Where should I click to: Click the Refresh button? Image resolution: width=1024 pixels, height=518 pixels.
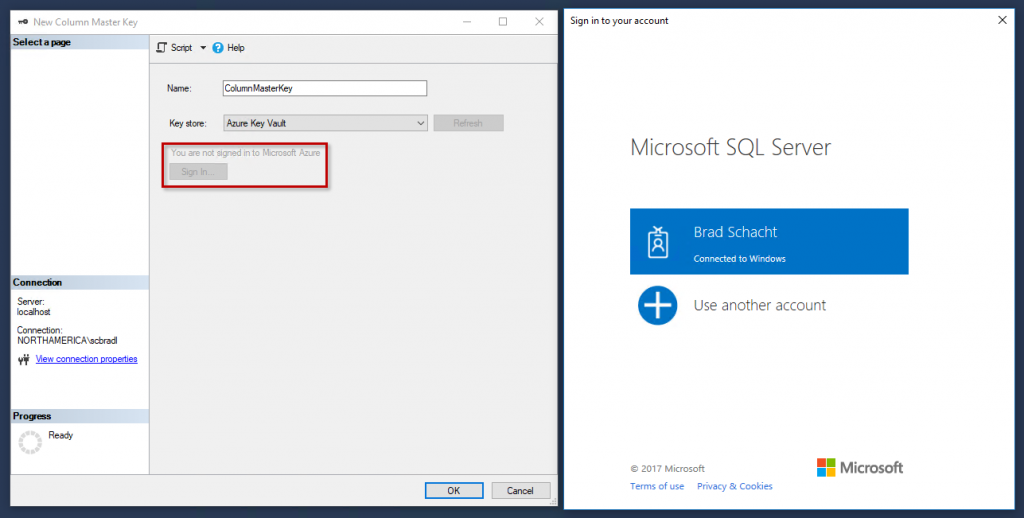point(468,123)
